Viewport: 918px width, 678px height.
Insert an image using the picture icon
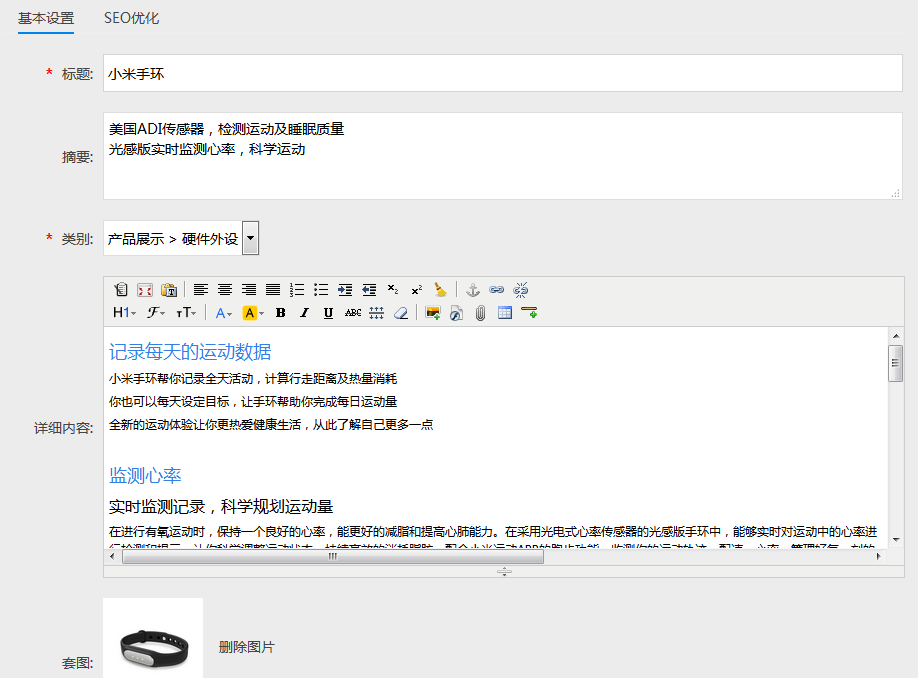point(433,313)
